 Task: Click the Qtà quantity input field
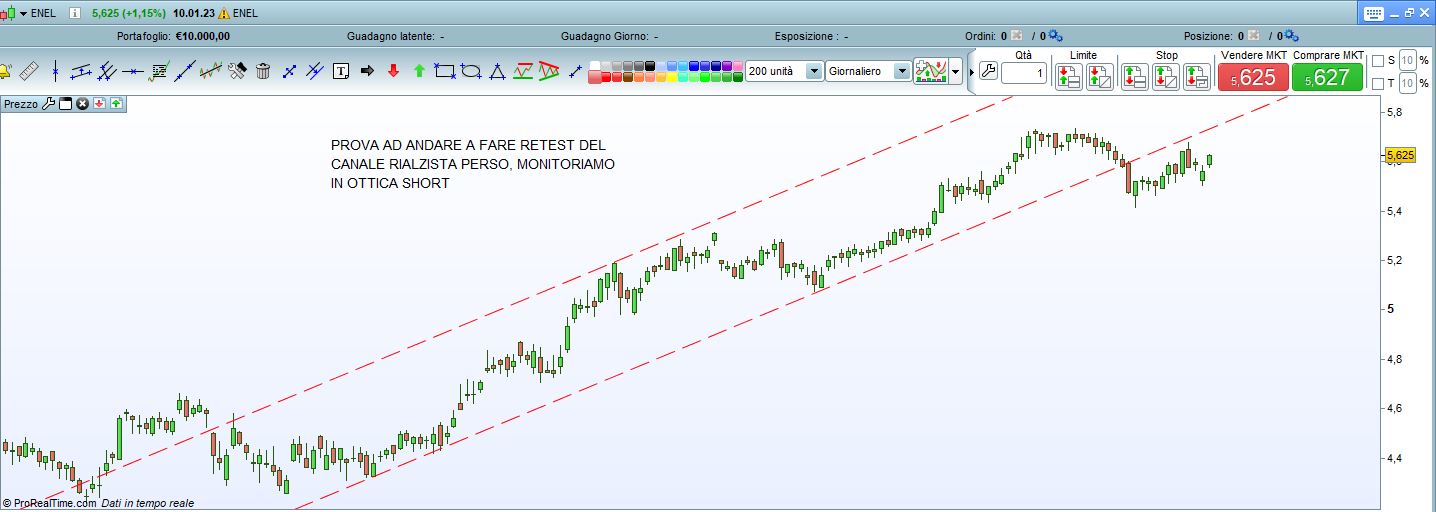tap(1023, 74)
